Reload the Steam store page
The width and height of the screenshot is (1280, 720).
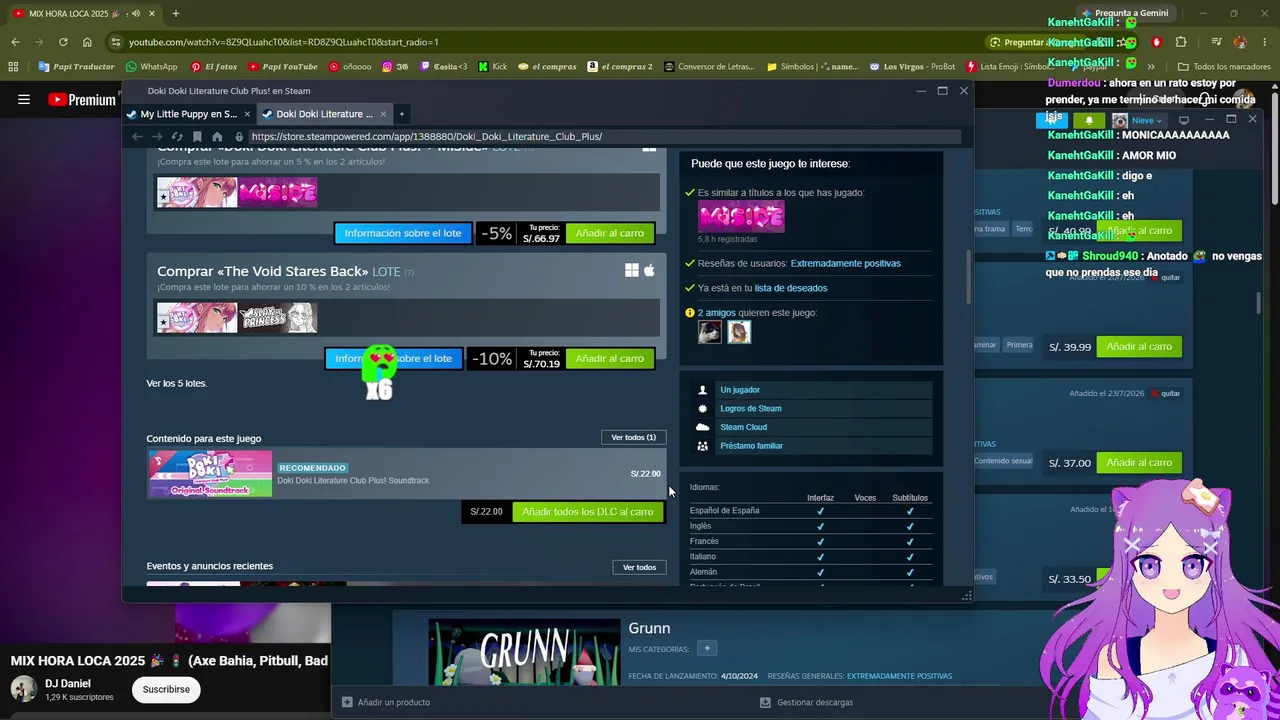tap(177, 136)
